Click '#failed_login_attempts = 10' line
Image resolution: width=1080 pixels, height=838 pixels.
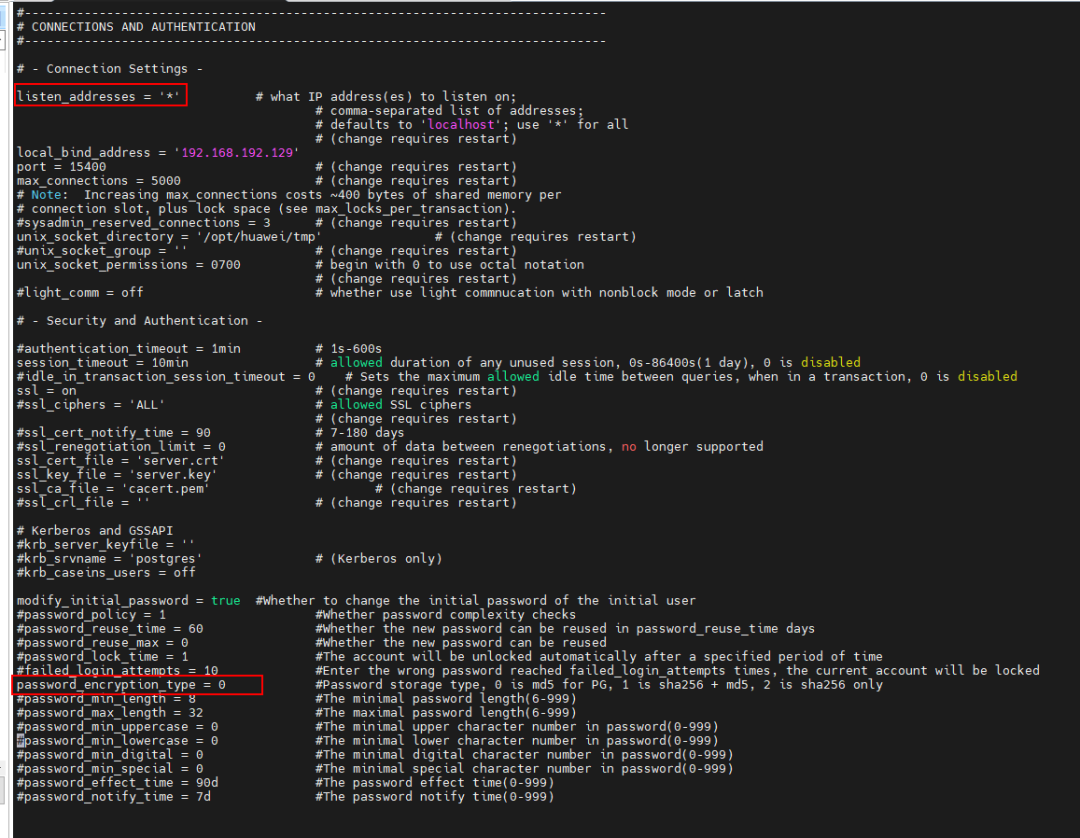point(117,671)
